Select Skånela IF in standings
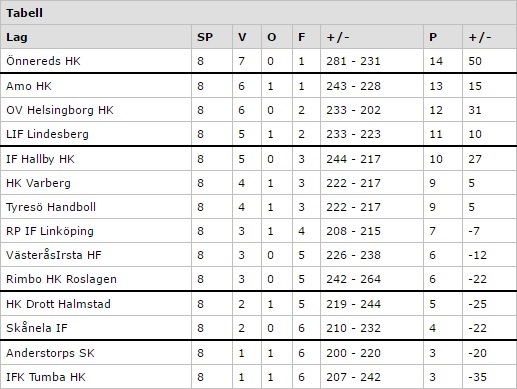 point(37,328)
